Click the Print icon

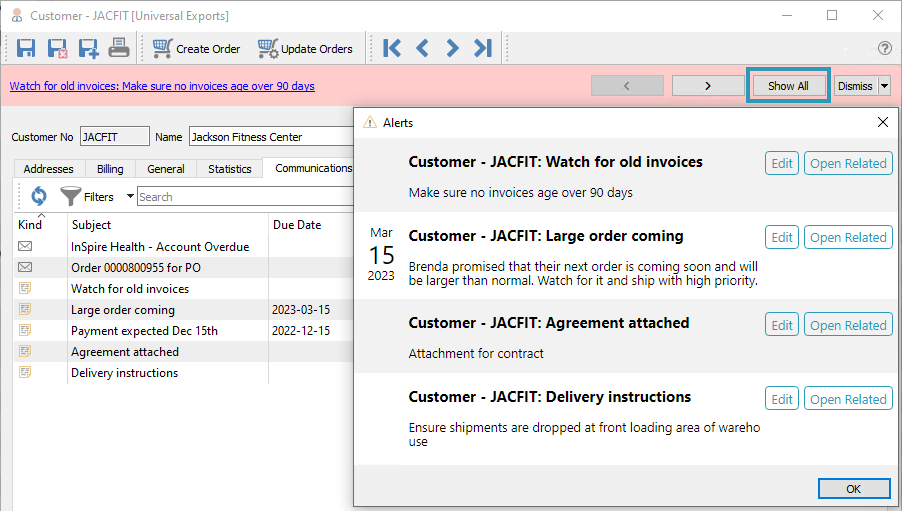click(x=119, y=48)
